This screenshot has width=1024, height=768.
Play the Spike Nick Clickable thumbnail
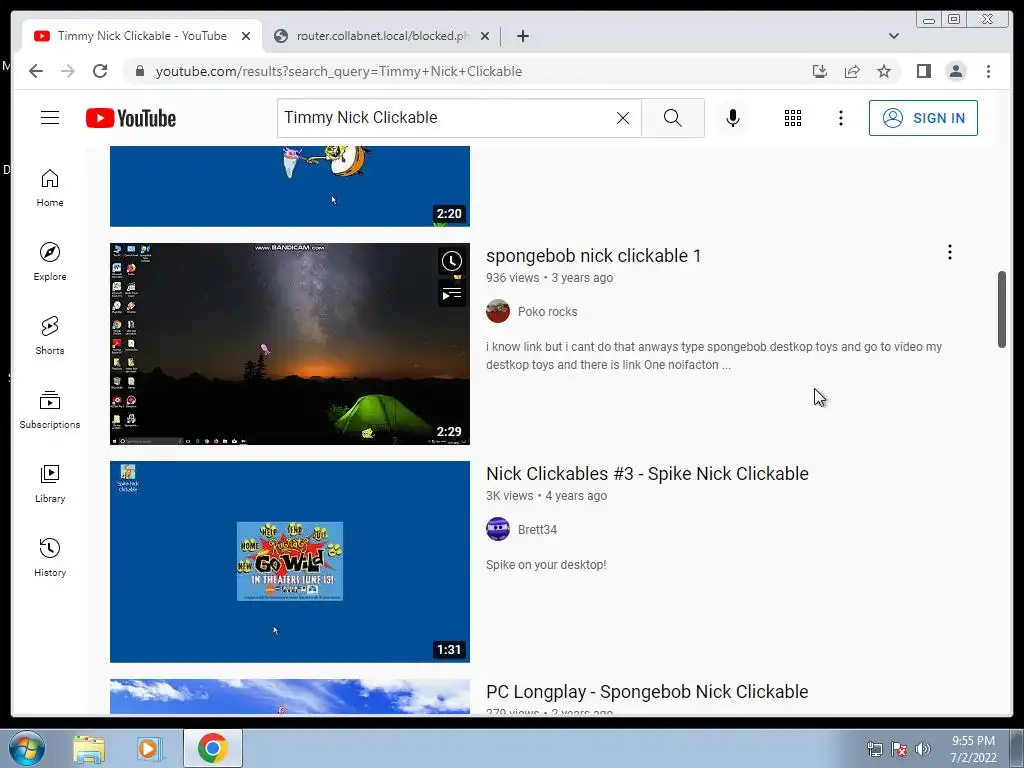pos(289,562)
